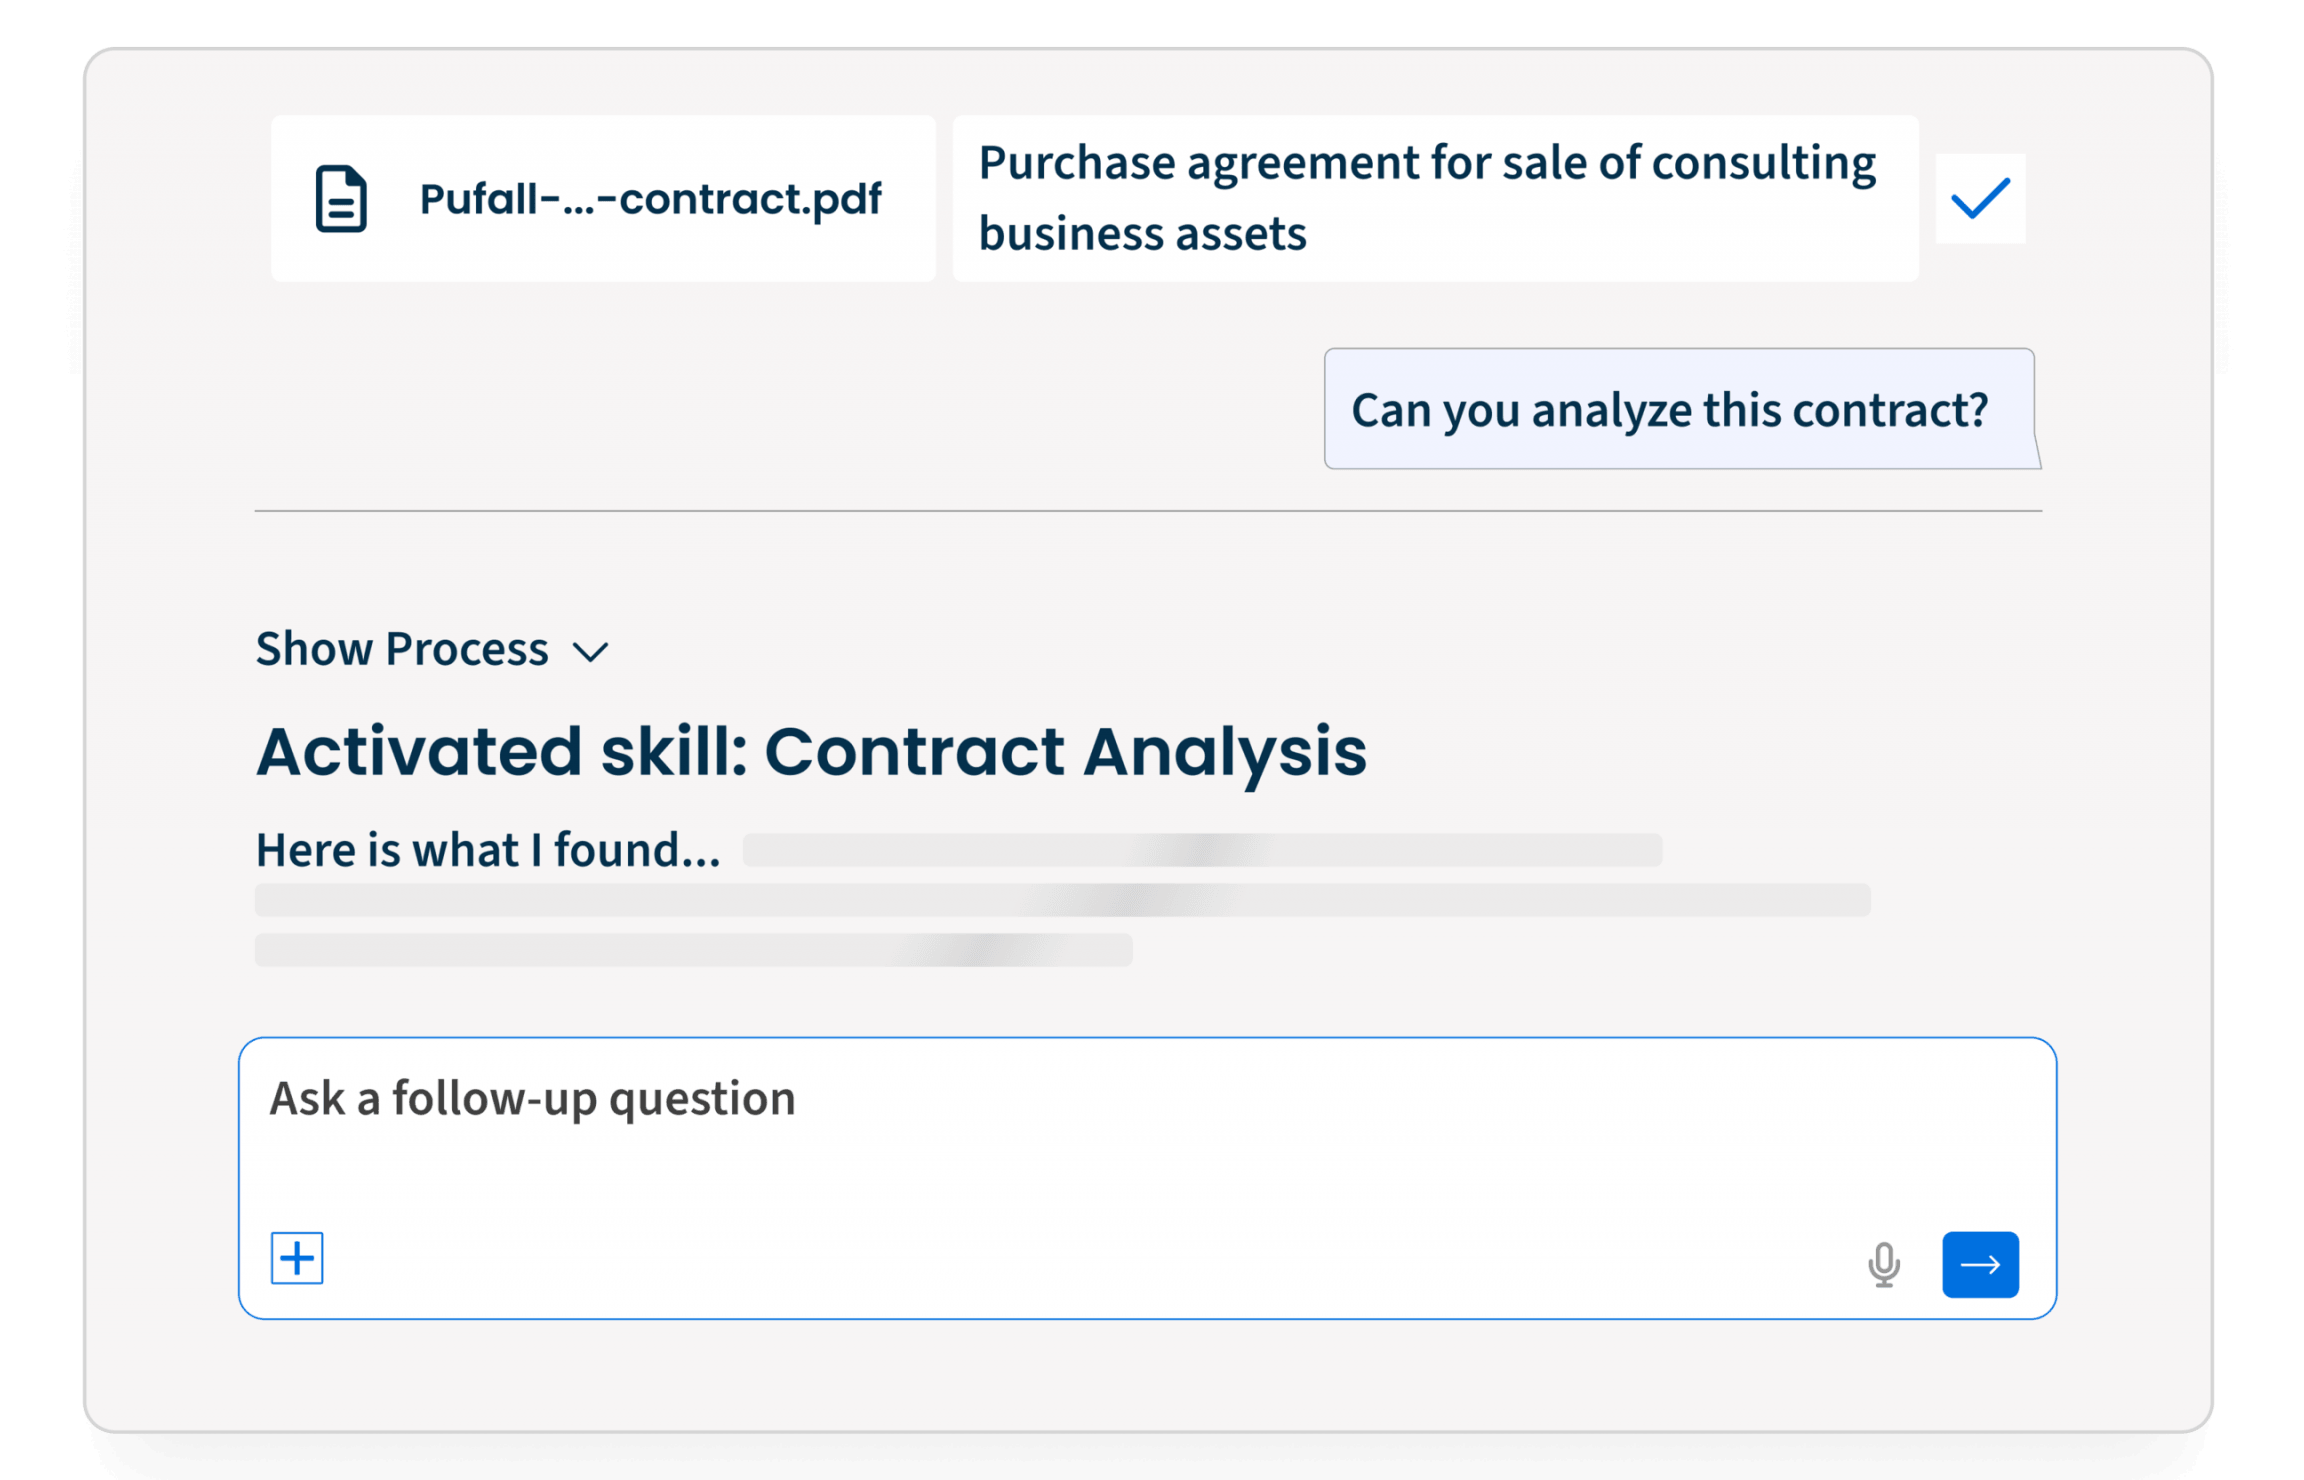
Task: Click the first loading bar beside 'found...'
Action: [x=1202, y=850]
